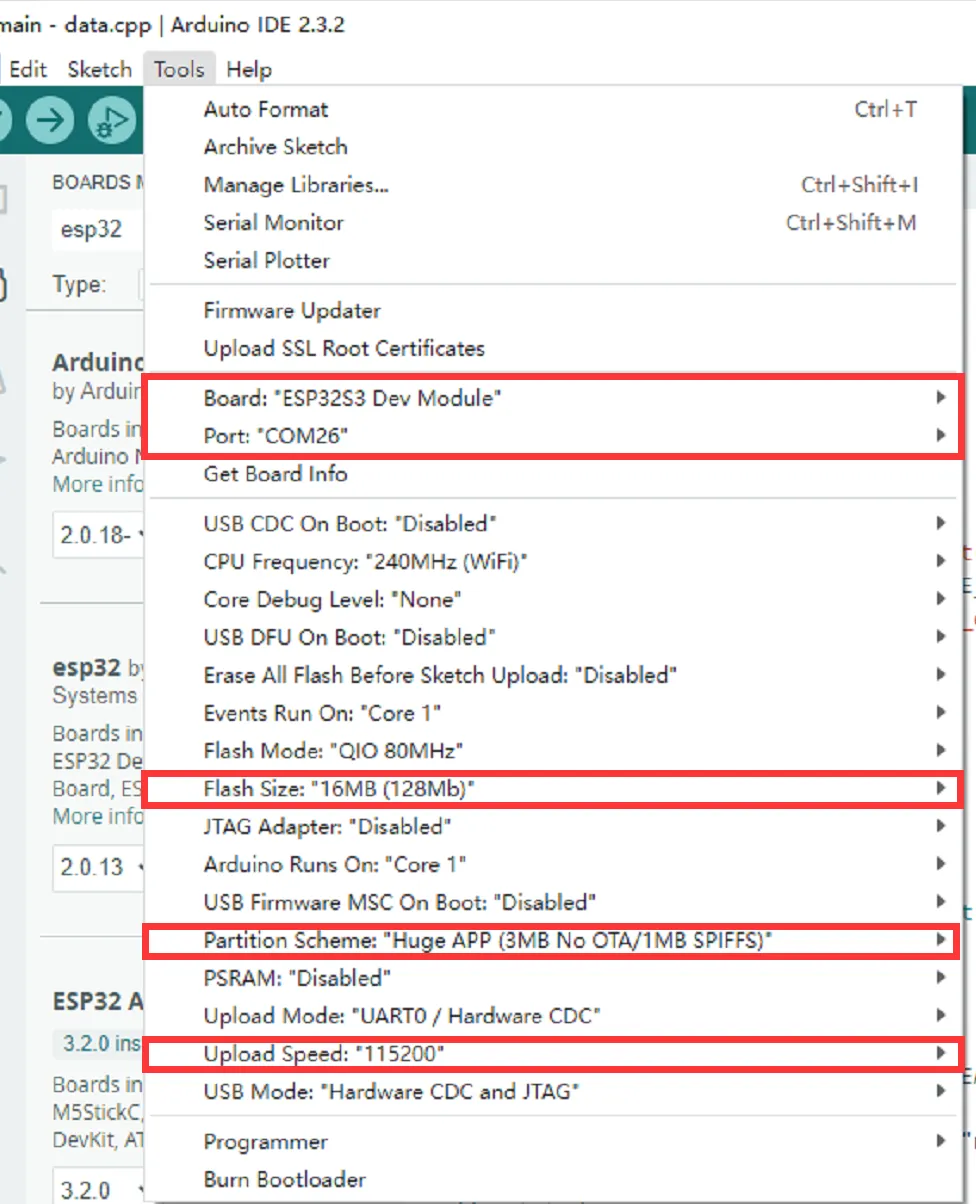
Task: Open Upload Mode "UART0 / Hardware CDC" submenu
Action: 554,1017
